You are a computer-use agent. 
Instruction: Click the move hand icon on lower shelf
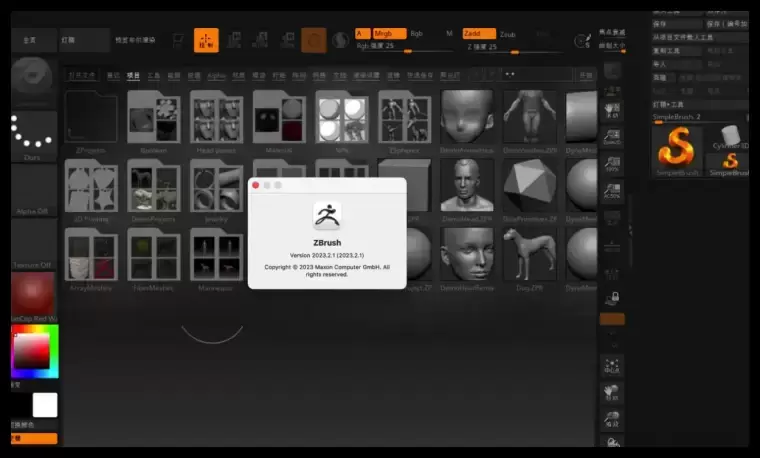[612, 393]
